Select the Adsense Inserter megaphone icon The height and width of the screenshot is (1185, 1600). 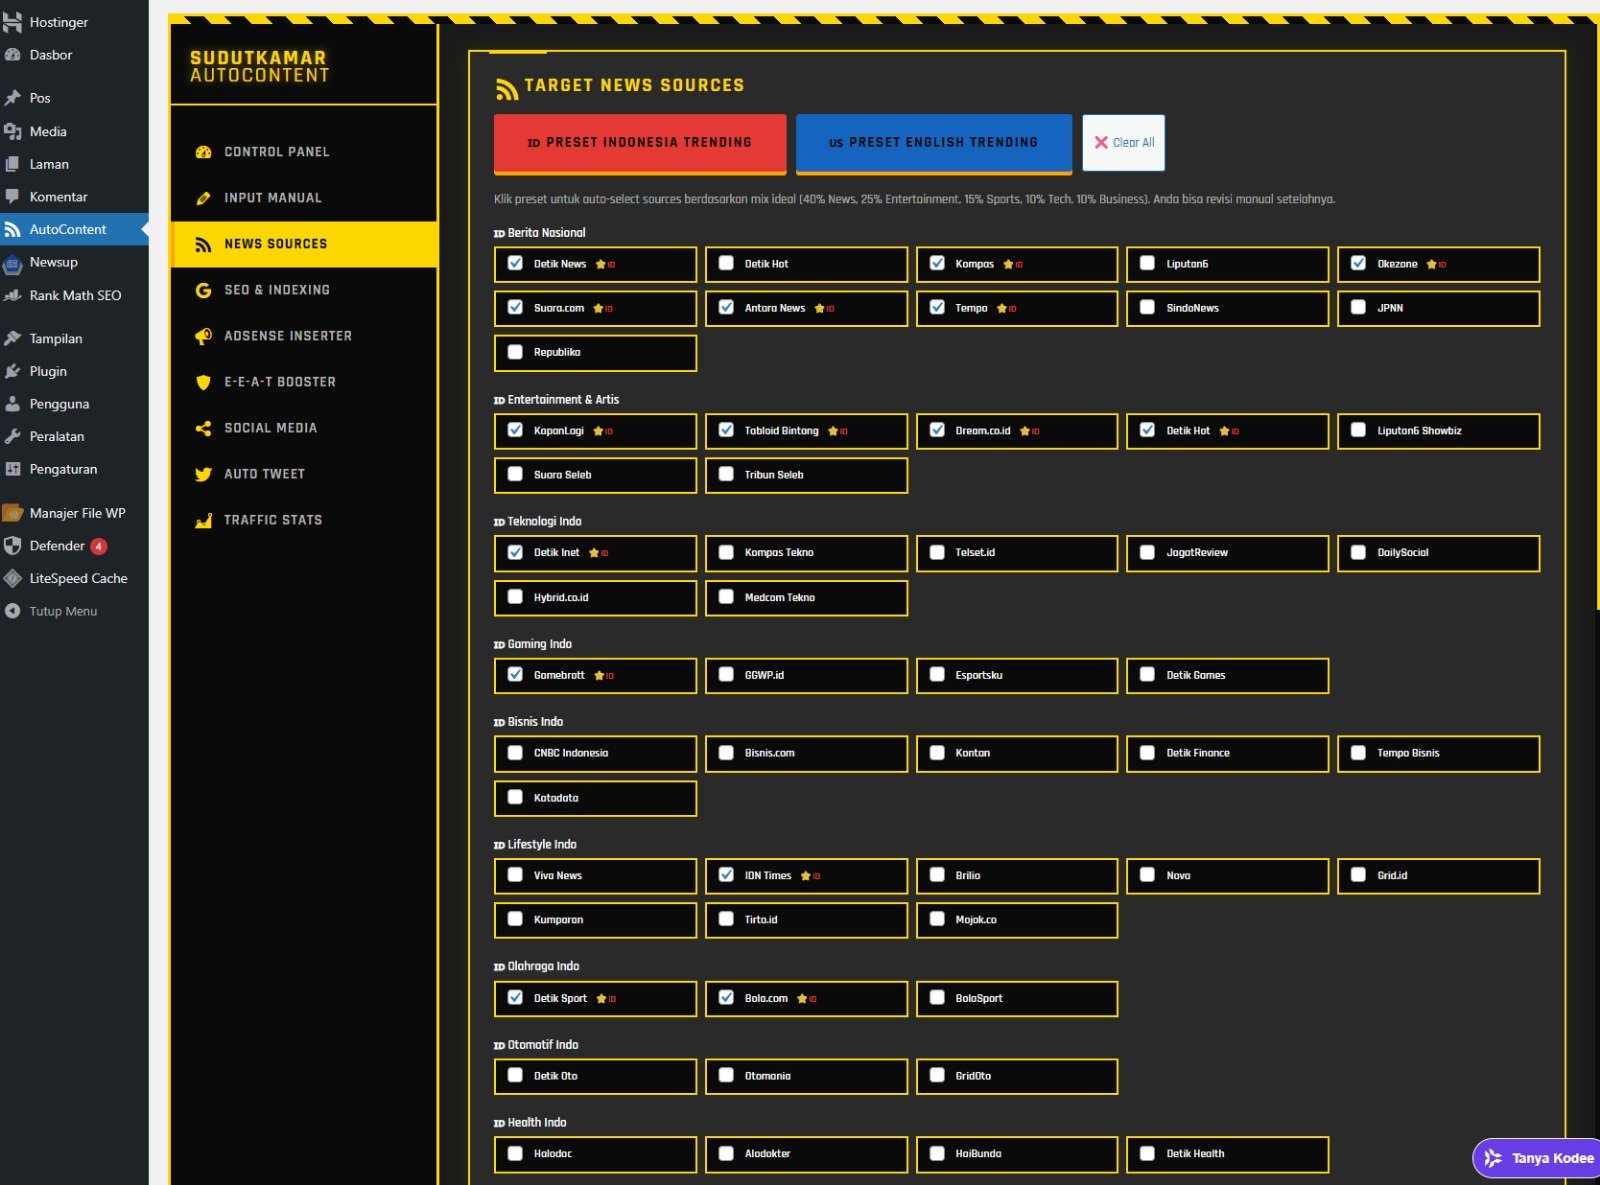(203, 335)
